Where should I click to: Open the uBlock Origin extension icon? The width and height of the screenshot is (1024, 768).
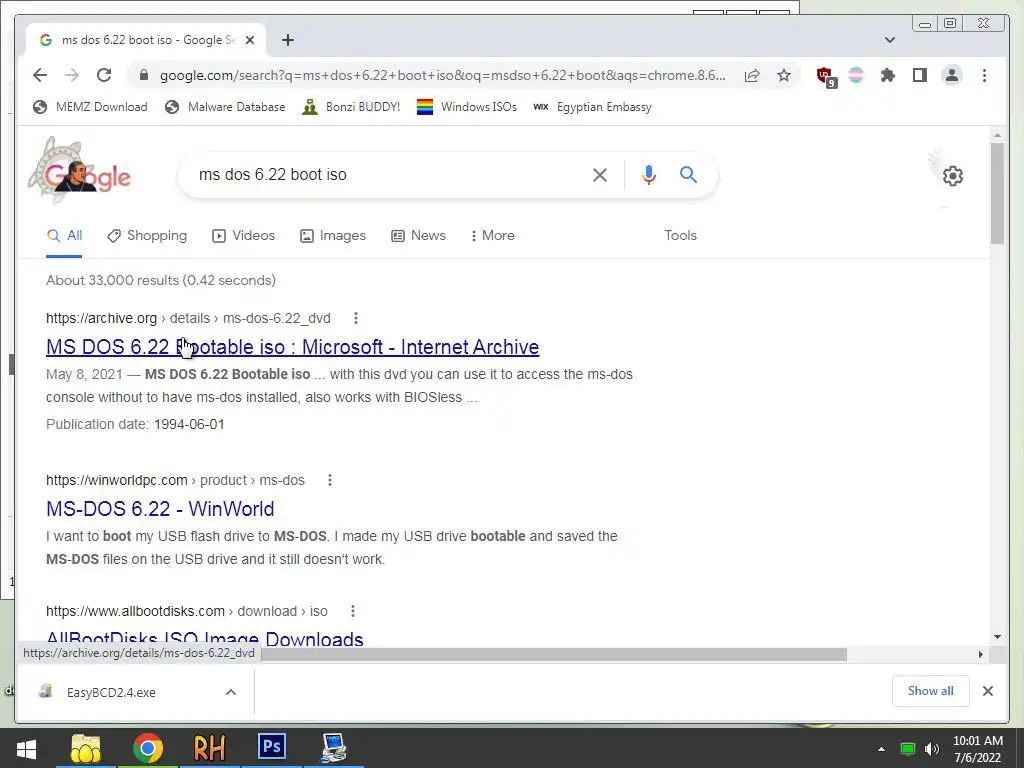(826, 76)
